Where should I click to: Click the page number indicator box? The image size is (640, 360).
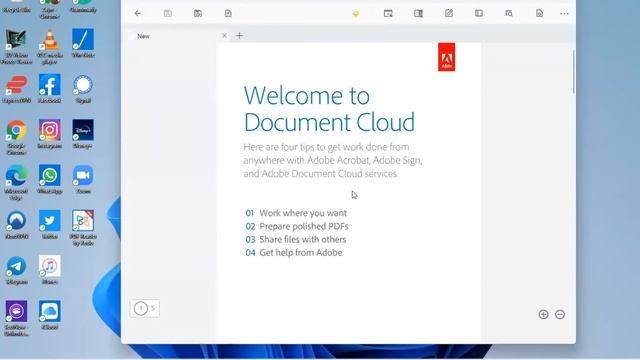tap(145, 308)
